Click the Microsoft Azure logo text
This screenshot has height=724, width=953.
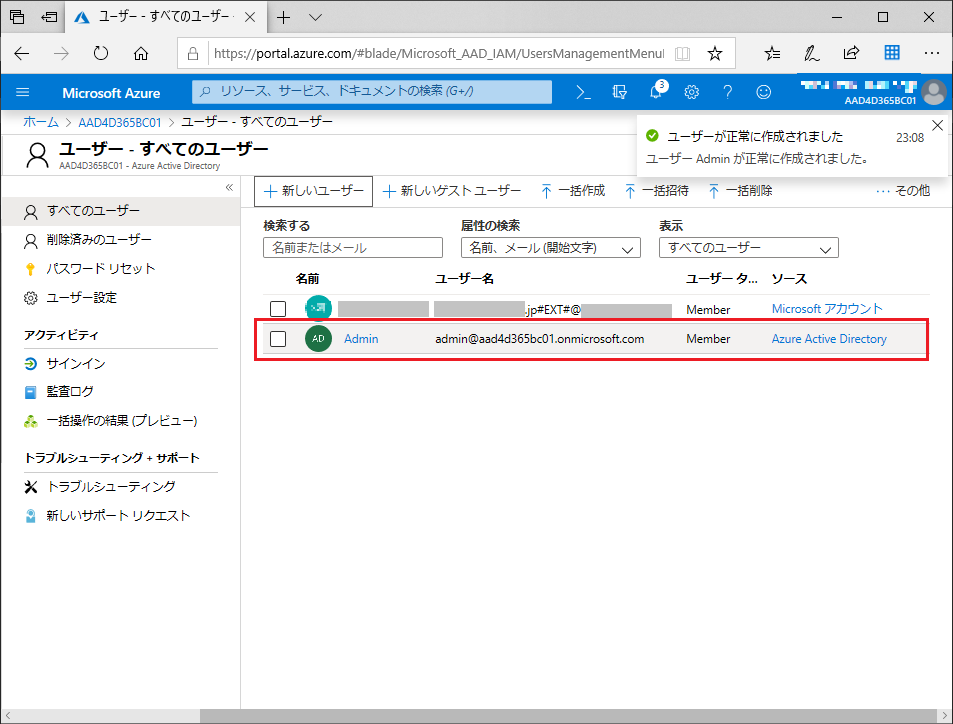tap(111, 93)
